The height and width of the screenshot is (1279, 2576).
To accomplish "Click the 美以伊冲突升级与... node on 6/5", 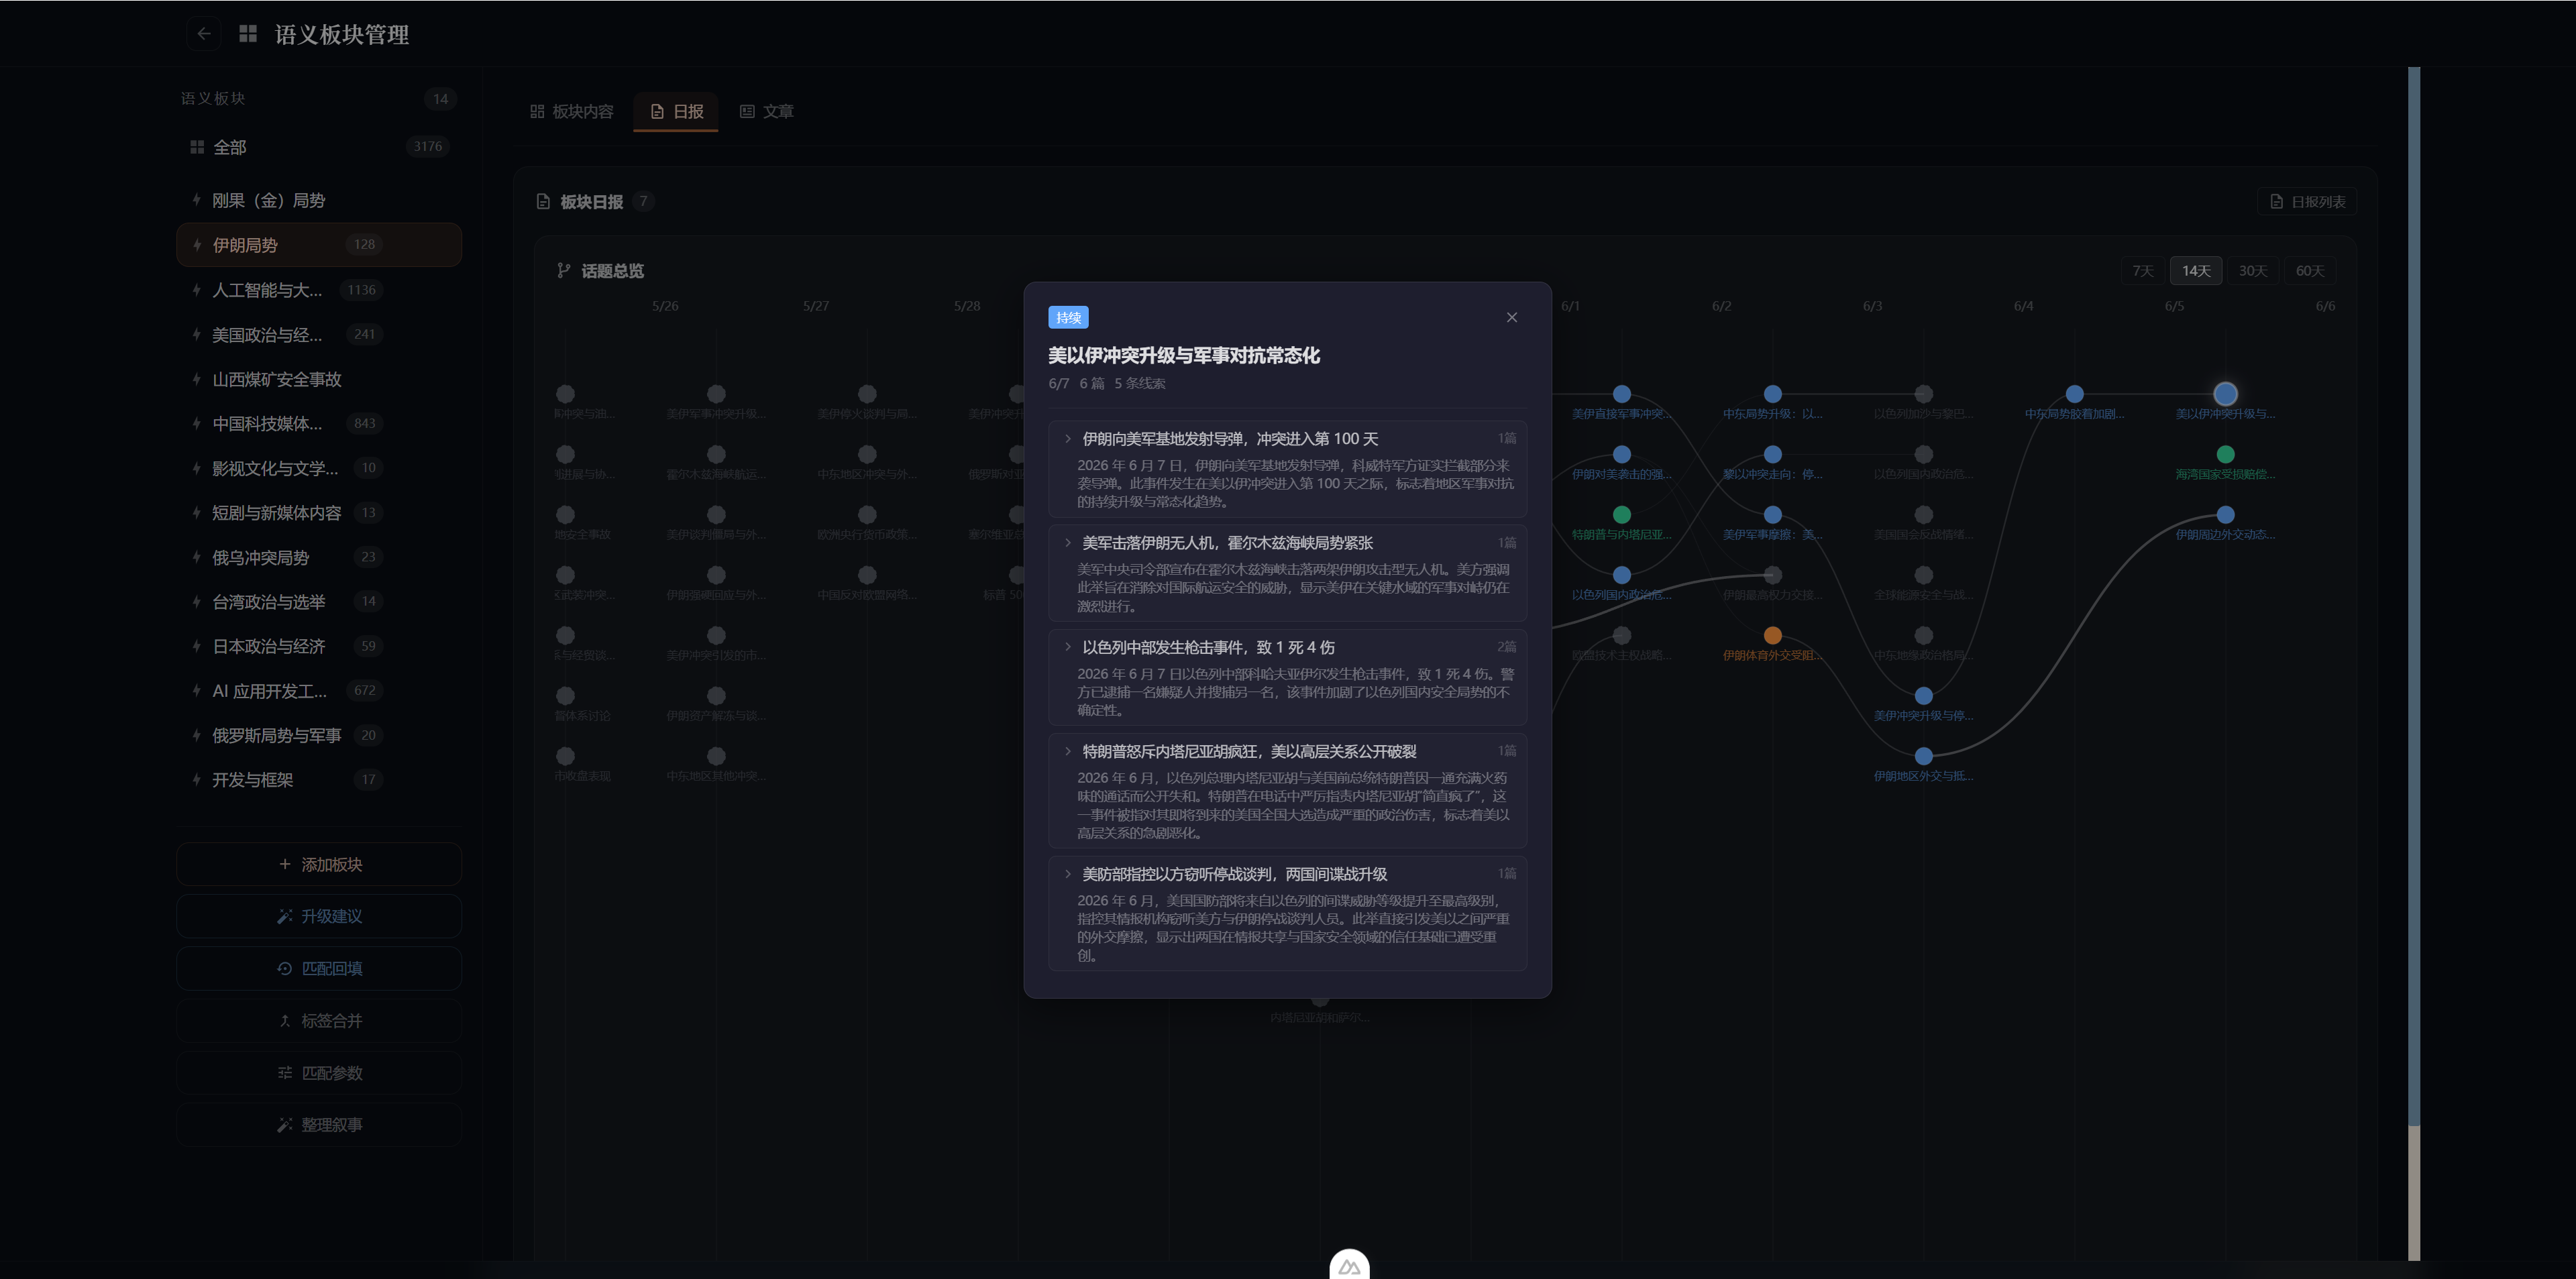I will 2225,393.
